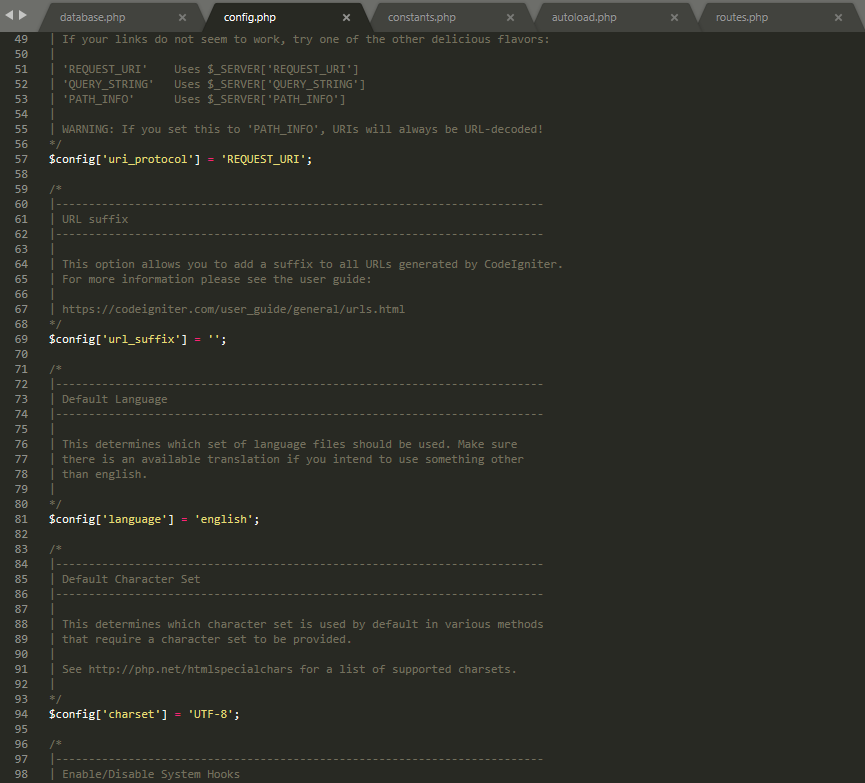The height and width of the screenshot is (783, 865).
Task: Close the config.php tab
Action: pyautogui.click(x=346, y=18)
